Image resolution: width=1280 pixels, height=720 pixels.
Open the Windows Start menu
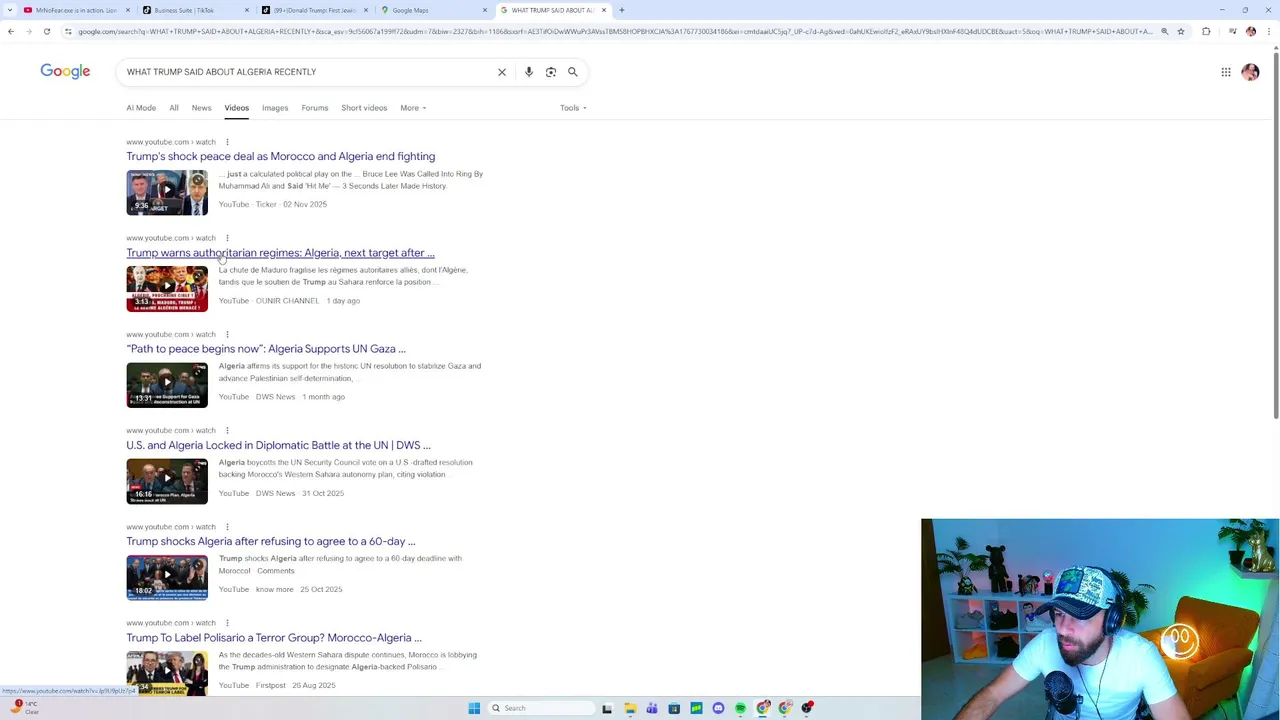[474, 708]
